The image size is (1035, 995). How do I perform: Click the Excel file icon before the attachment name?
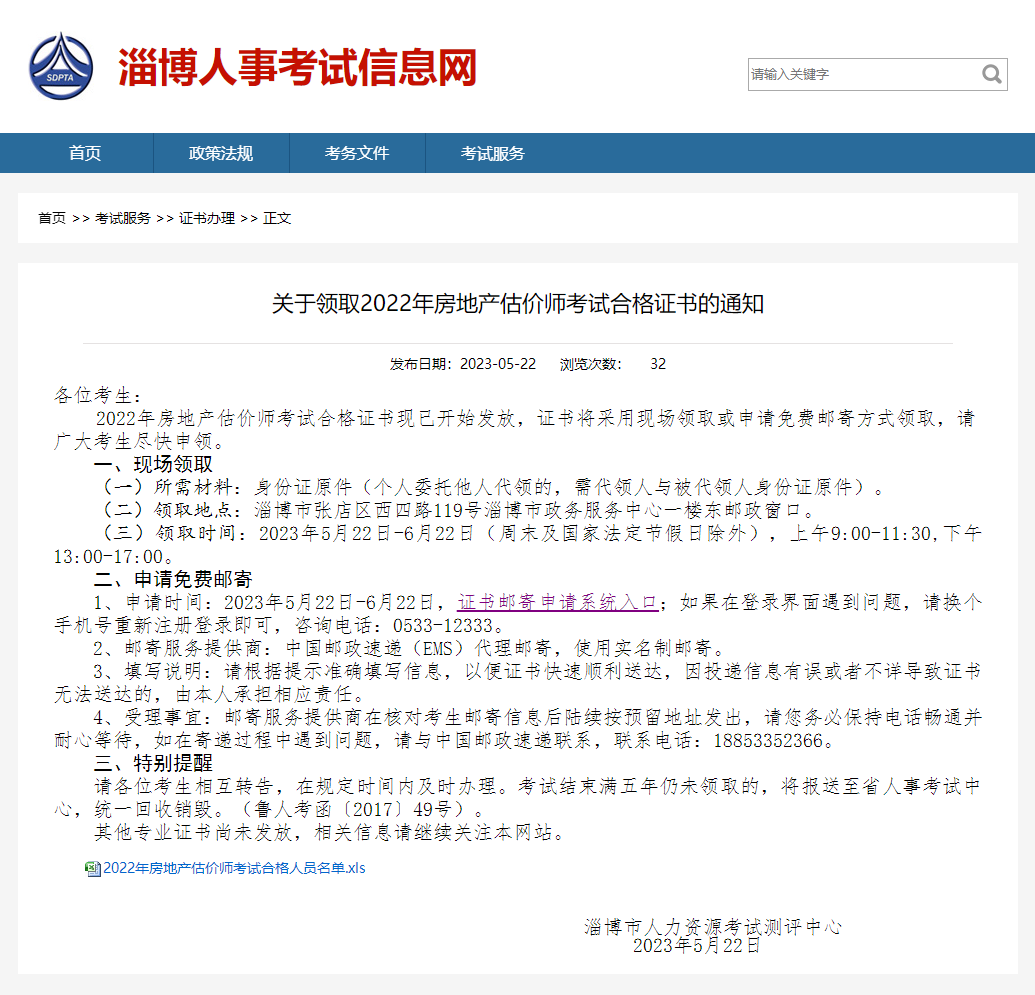tap(92, 868)
